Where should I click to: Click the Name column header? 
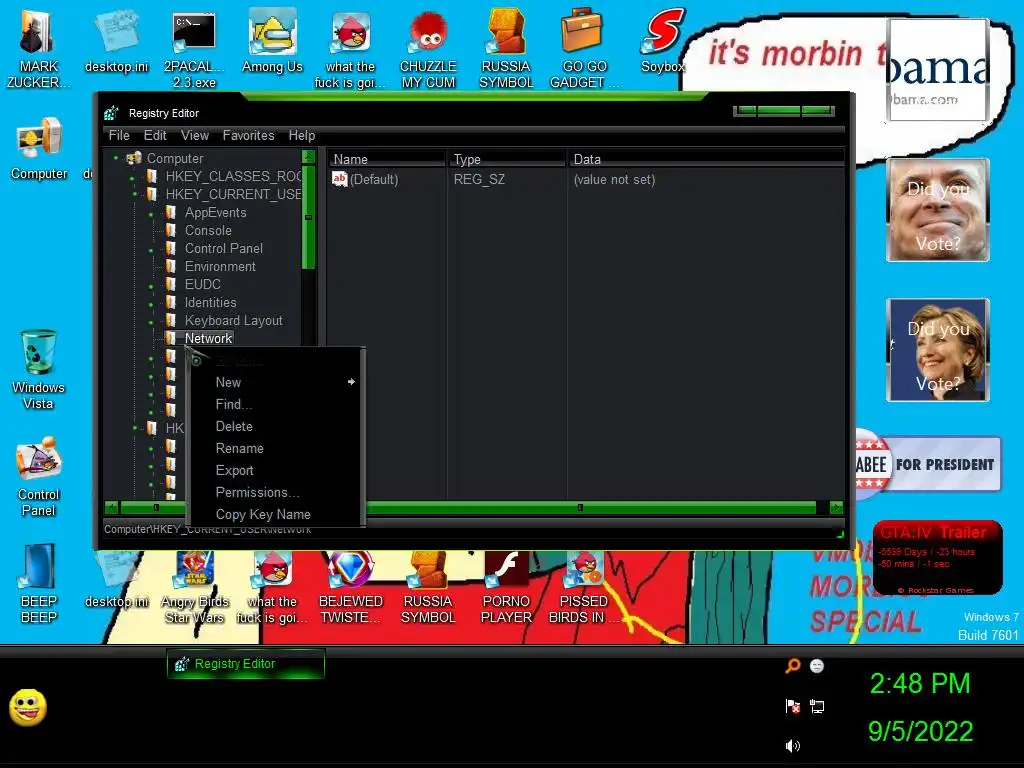click(387, 159)
